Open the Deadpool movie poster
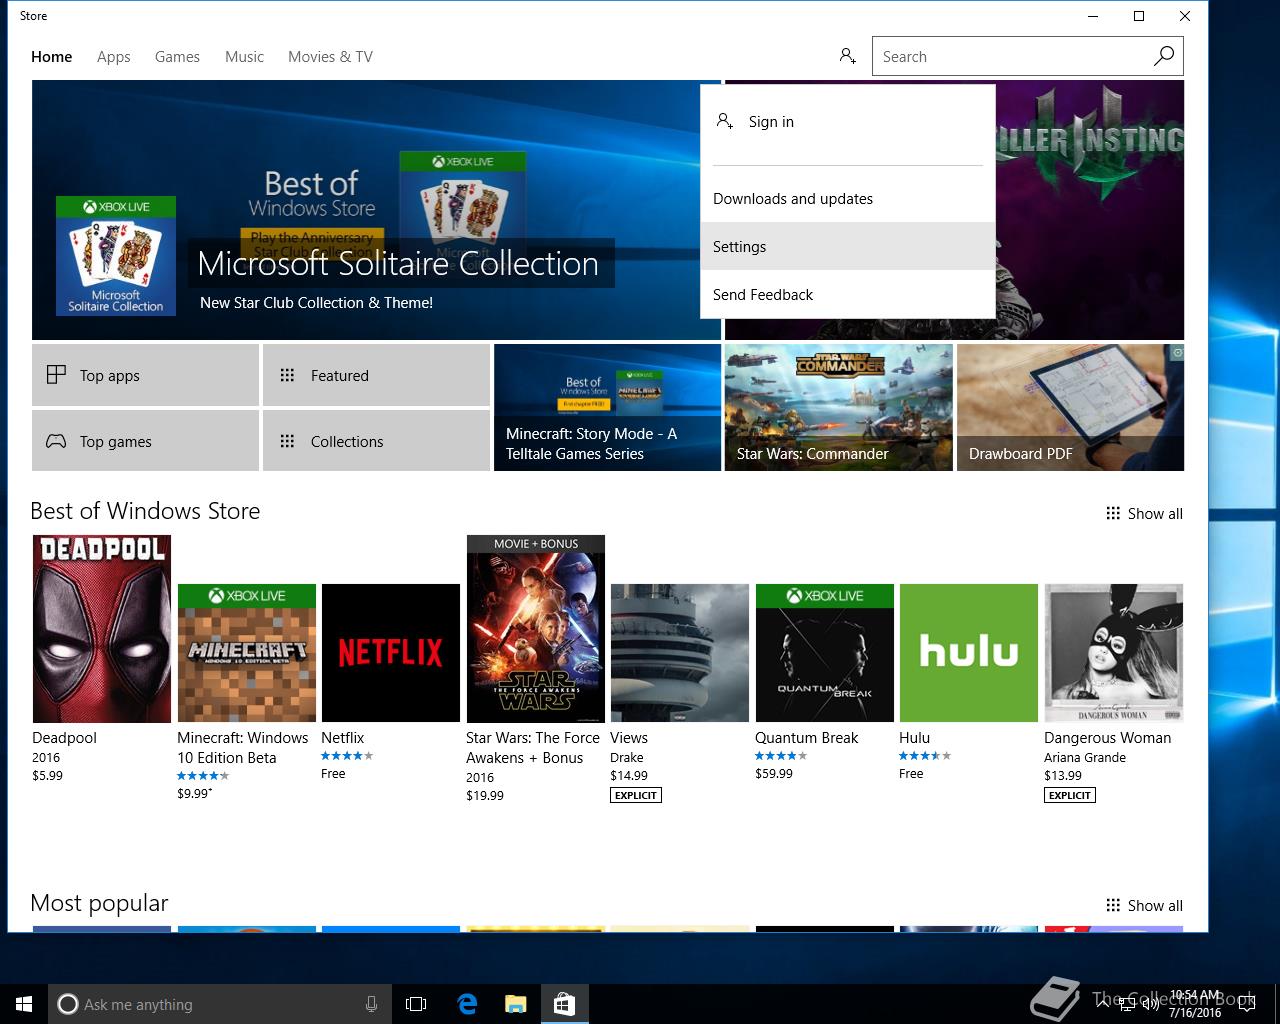This screenshot has width=1280, height=1024. tap(102, 628)
